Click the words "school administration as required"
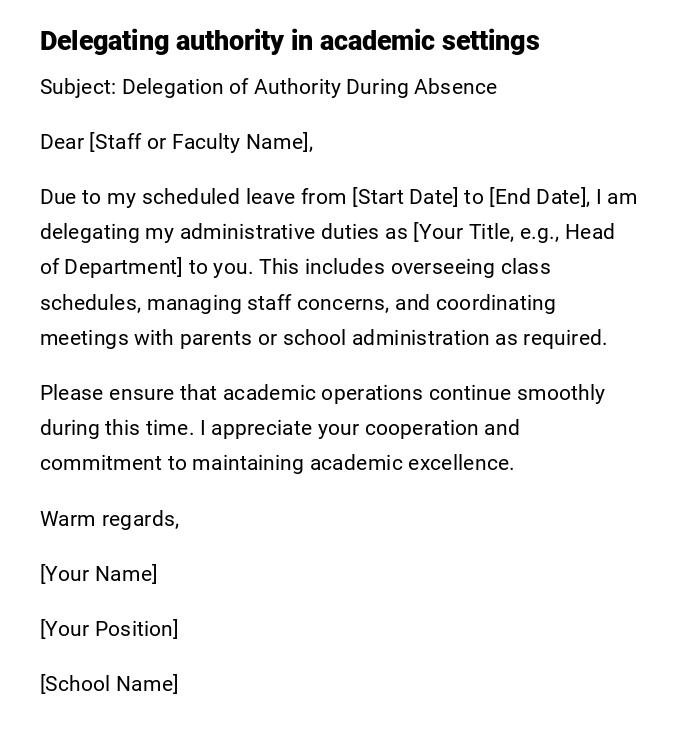 [444, 338]
